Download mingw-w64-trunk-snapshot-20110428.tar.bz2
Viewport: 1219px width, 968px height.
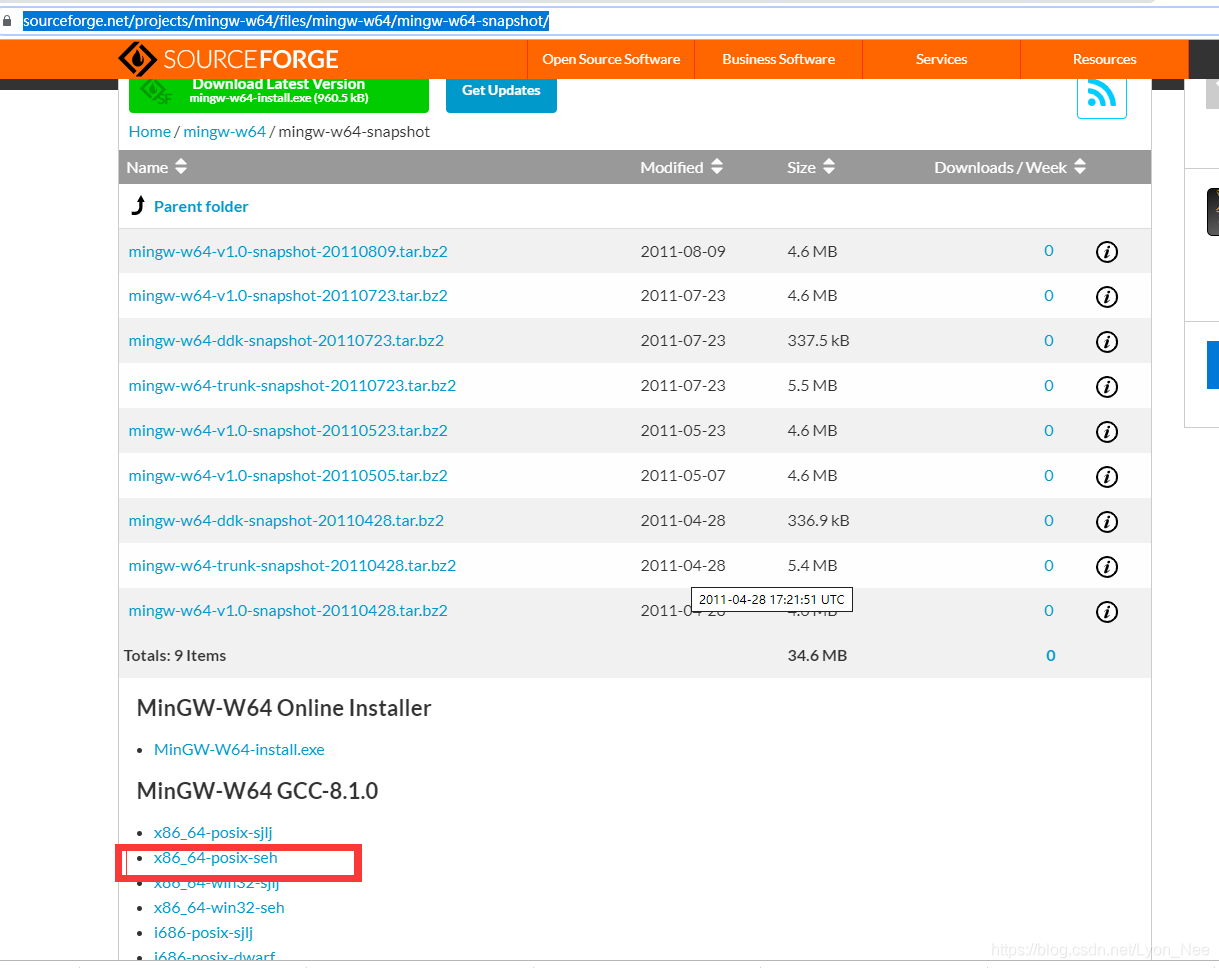coord(292,566)
